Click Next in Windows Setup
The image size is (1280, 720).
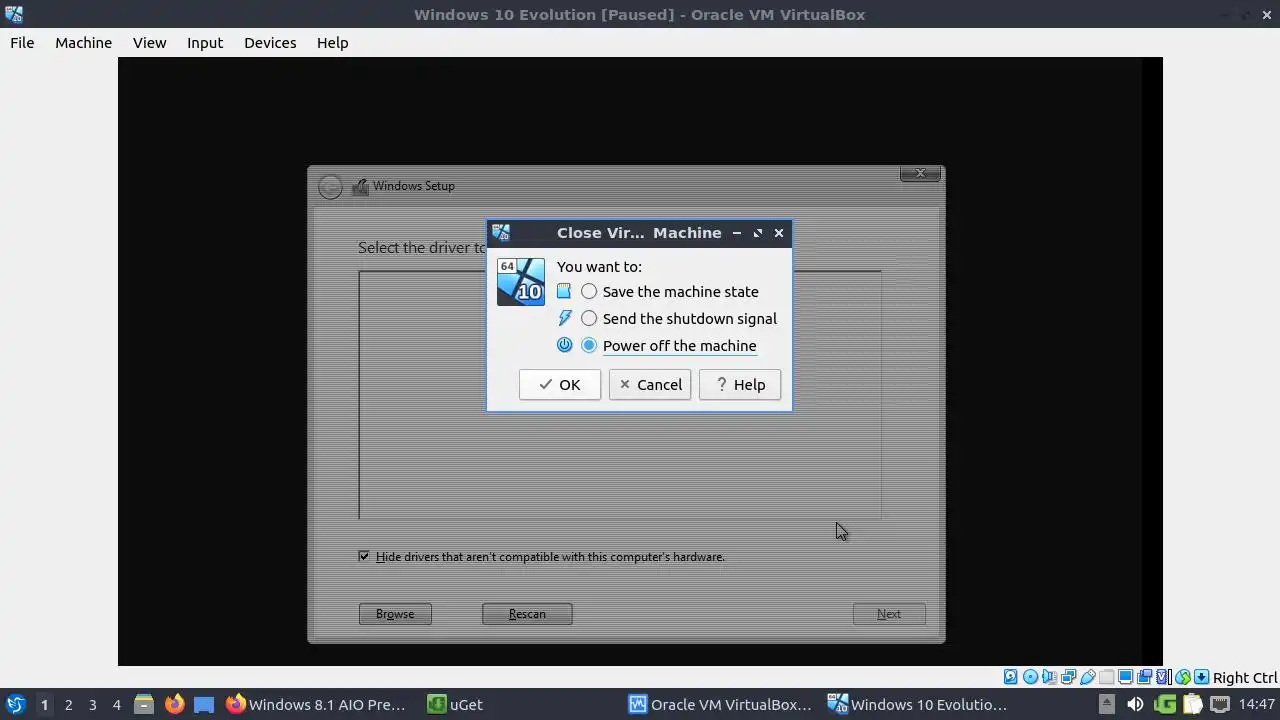889,614
